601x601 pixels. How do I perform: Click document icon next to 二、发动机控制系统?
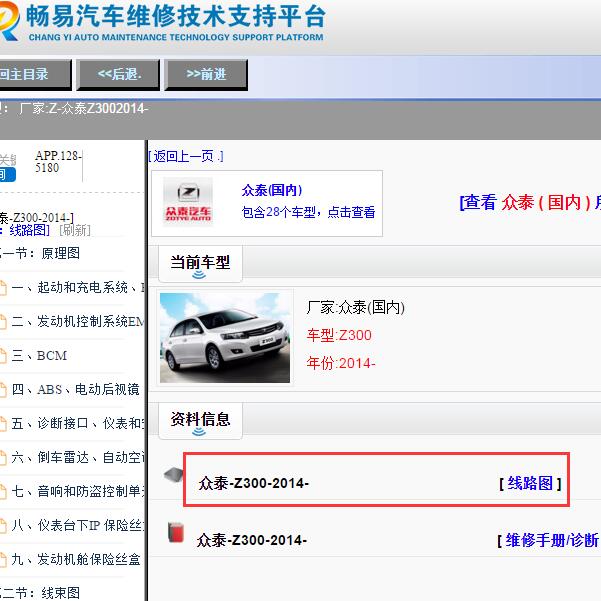[x=3, y=322]
